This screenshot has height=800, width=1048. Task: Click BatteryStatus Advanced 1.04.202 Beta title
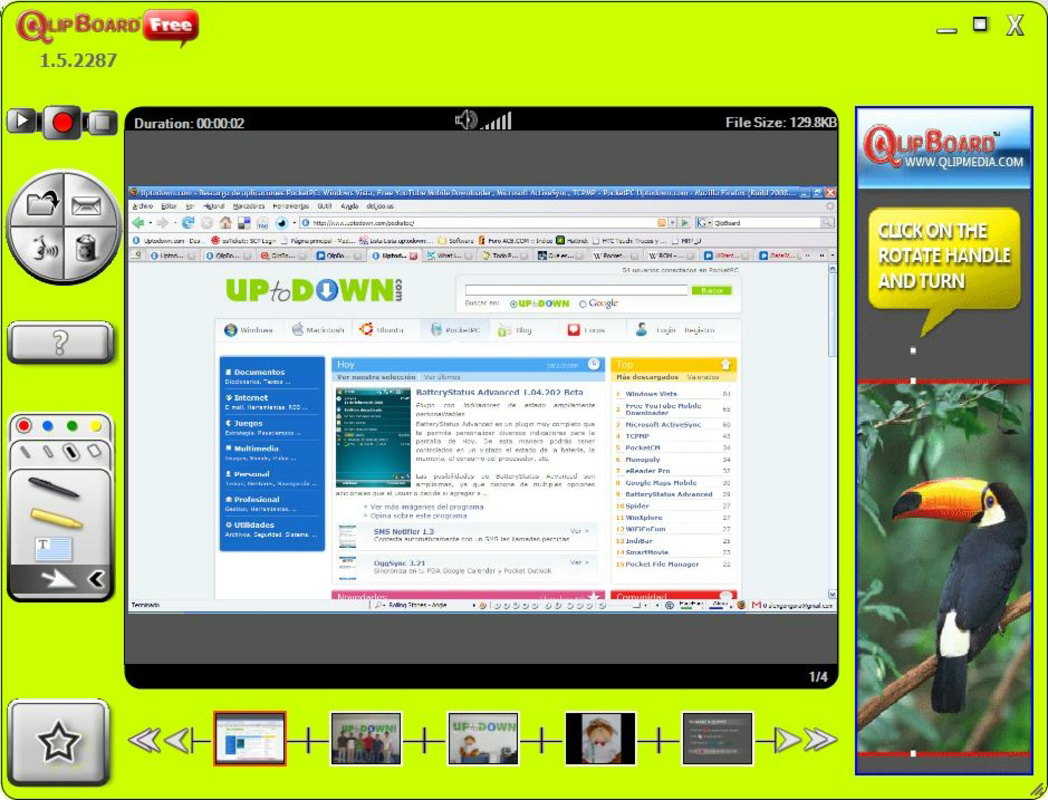coord(499,392)
